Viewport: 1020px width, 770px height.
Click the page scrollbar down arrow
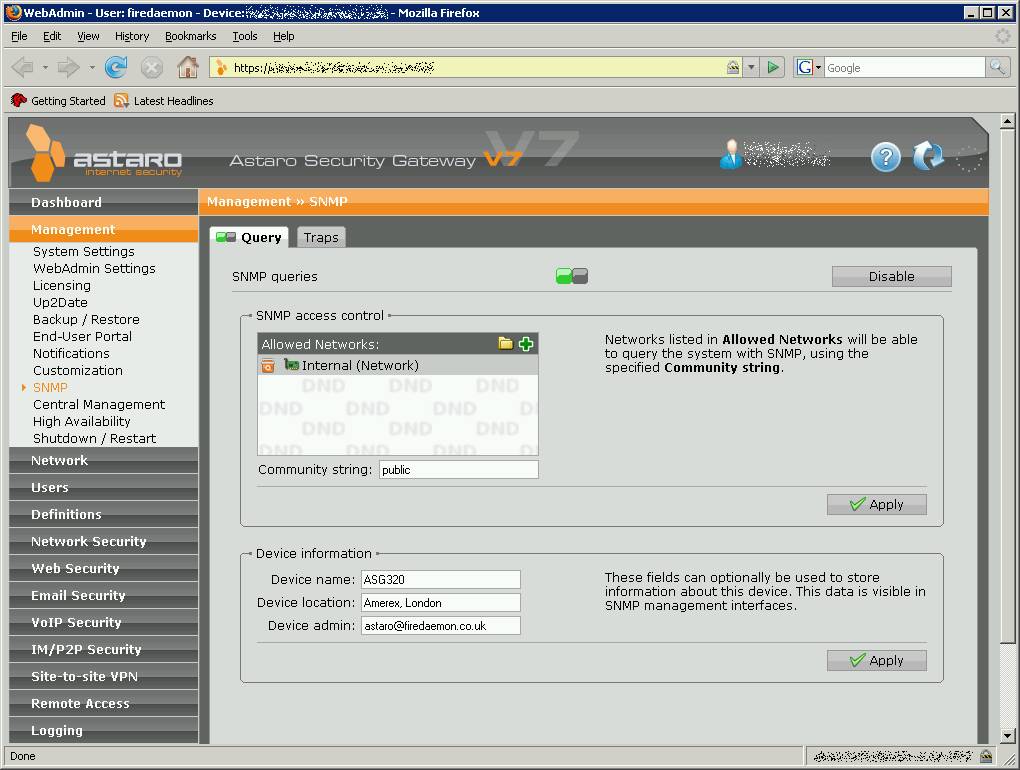click(x=1007, y=737)
